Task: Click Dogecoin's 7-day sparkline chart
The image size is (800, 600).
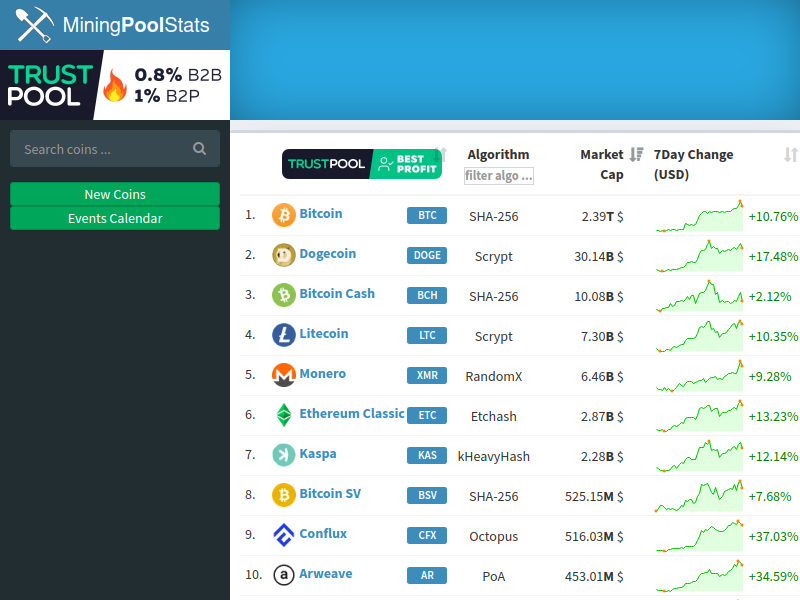Action: tap(699, 256)
